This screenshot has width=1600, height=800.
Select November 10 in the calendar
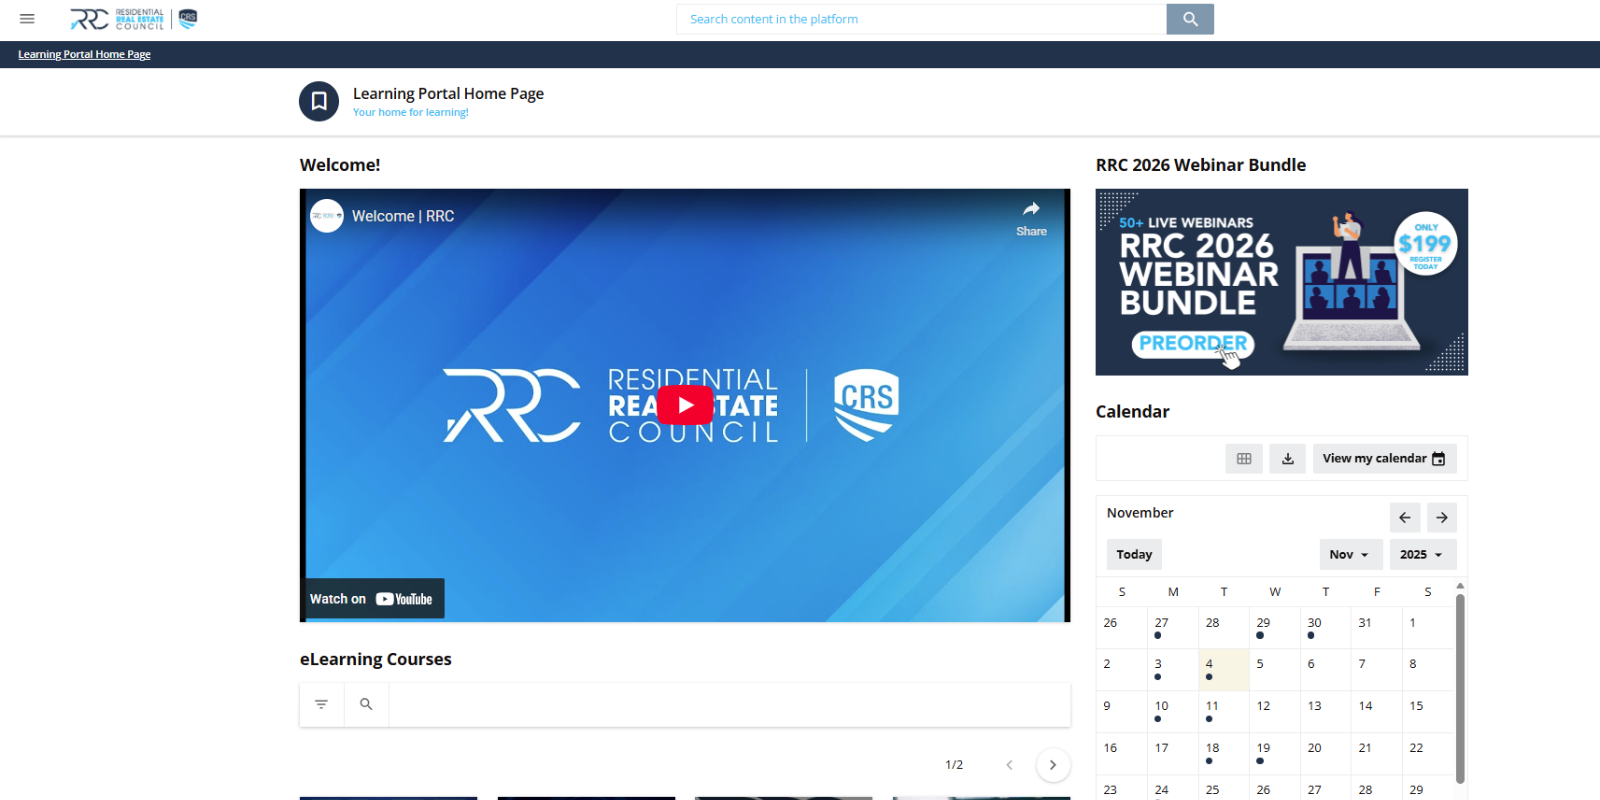coord(1173,711)
